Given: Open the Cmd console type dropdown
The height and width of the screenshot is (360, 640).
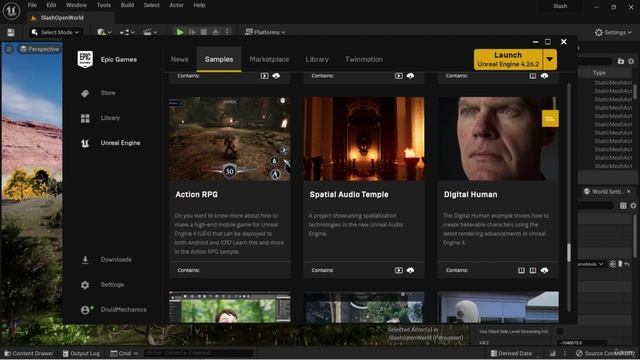Looking at the screenshot, I should pos(124,353).
